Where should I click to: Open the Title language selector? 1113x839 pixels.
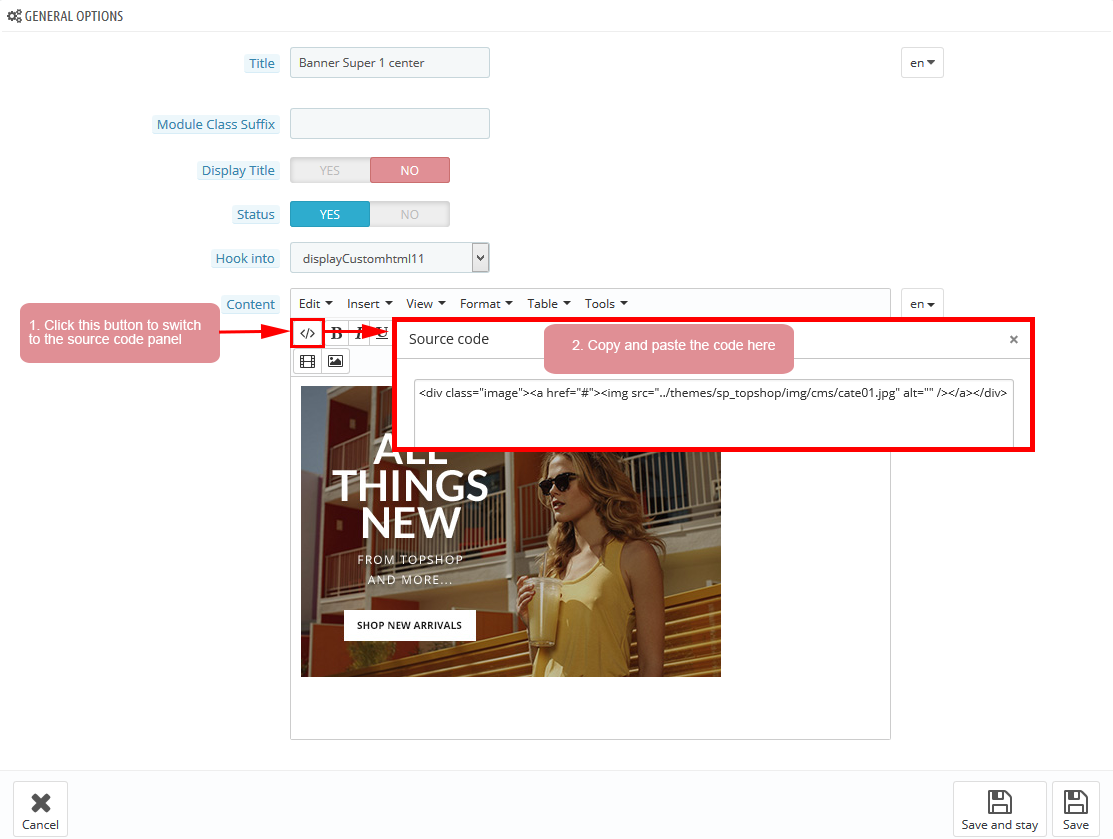pyautogui.click(x=922, y=62)
